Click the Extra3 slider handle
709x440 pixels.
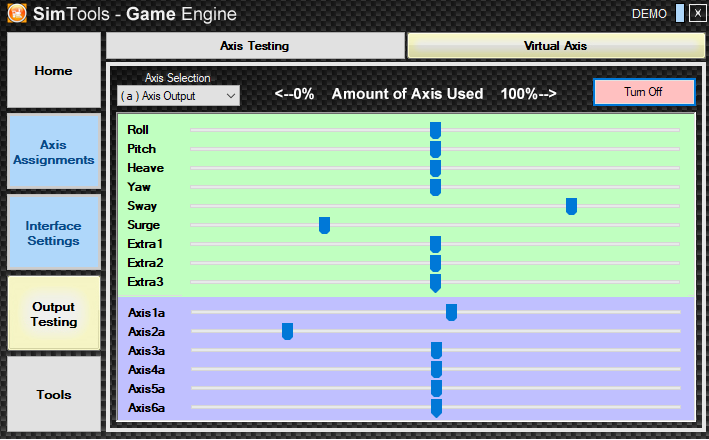(435, 282)
